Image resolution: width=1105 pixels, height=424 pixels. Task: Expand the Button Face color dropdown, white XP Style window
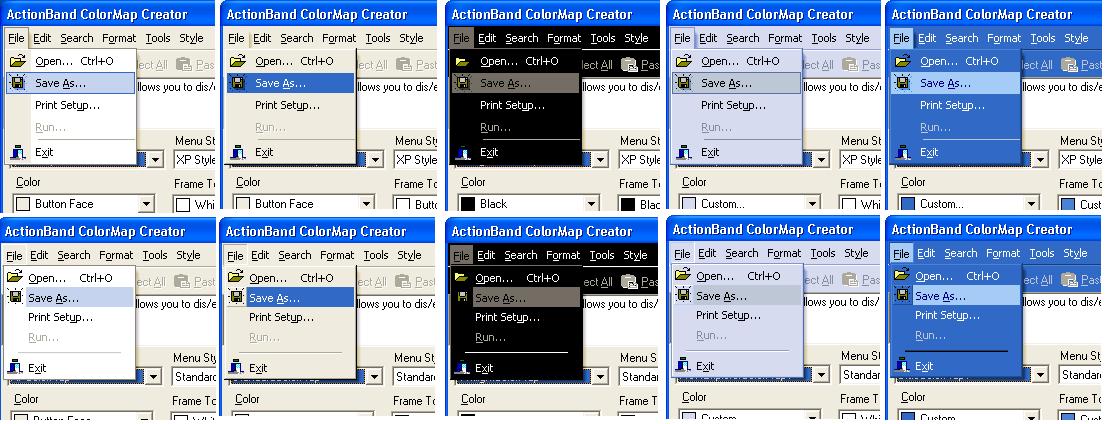[x=146, y=204]
